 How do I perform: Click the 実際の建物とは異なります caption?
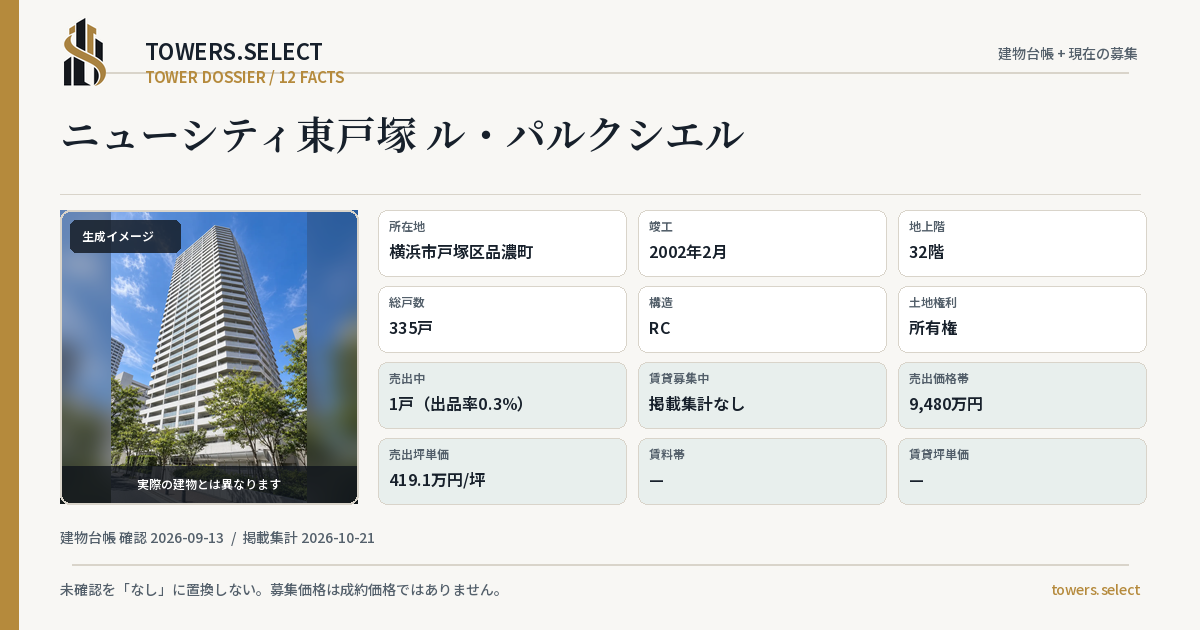[209, 484]
